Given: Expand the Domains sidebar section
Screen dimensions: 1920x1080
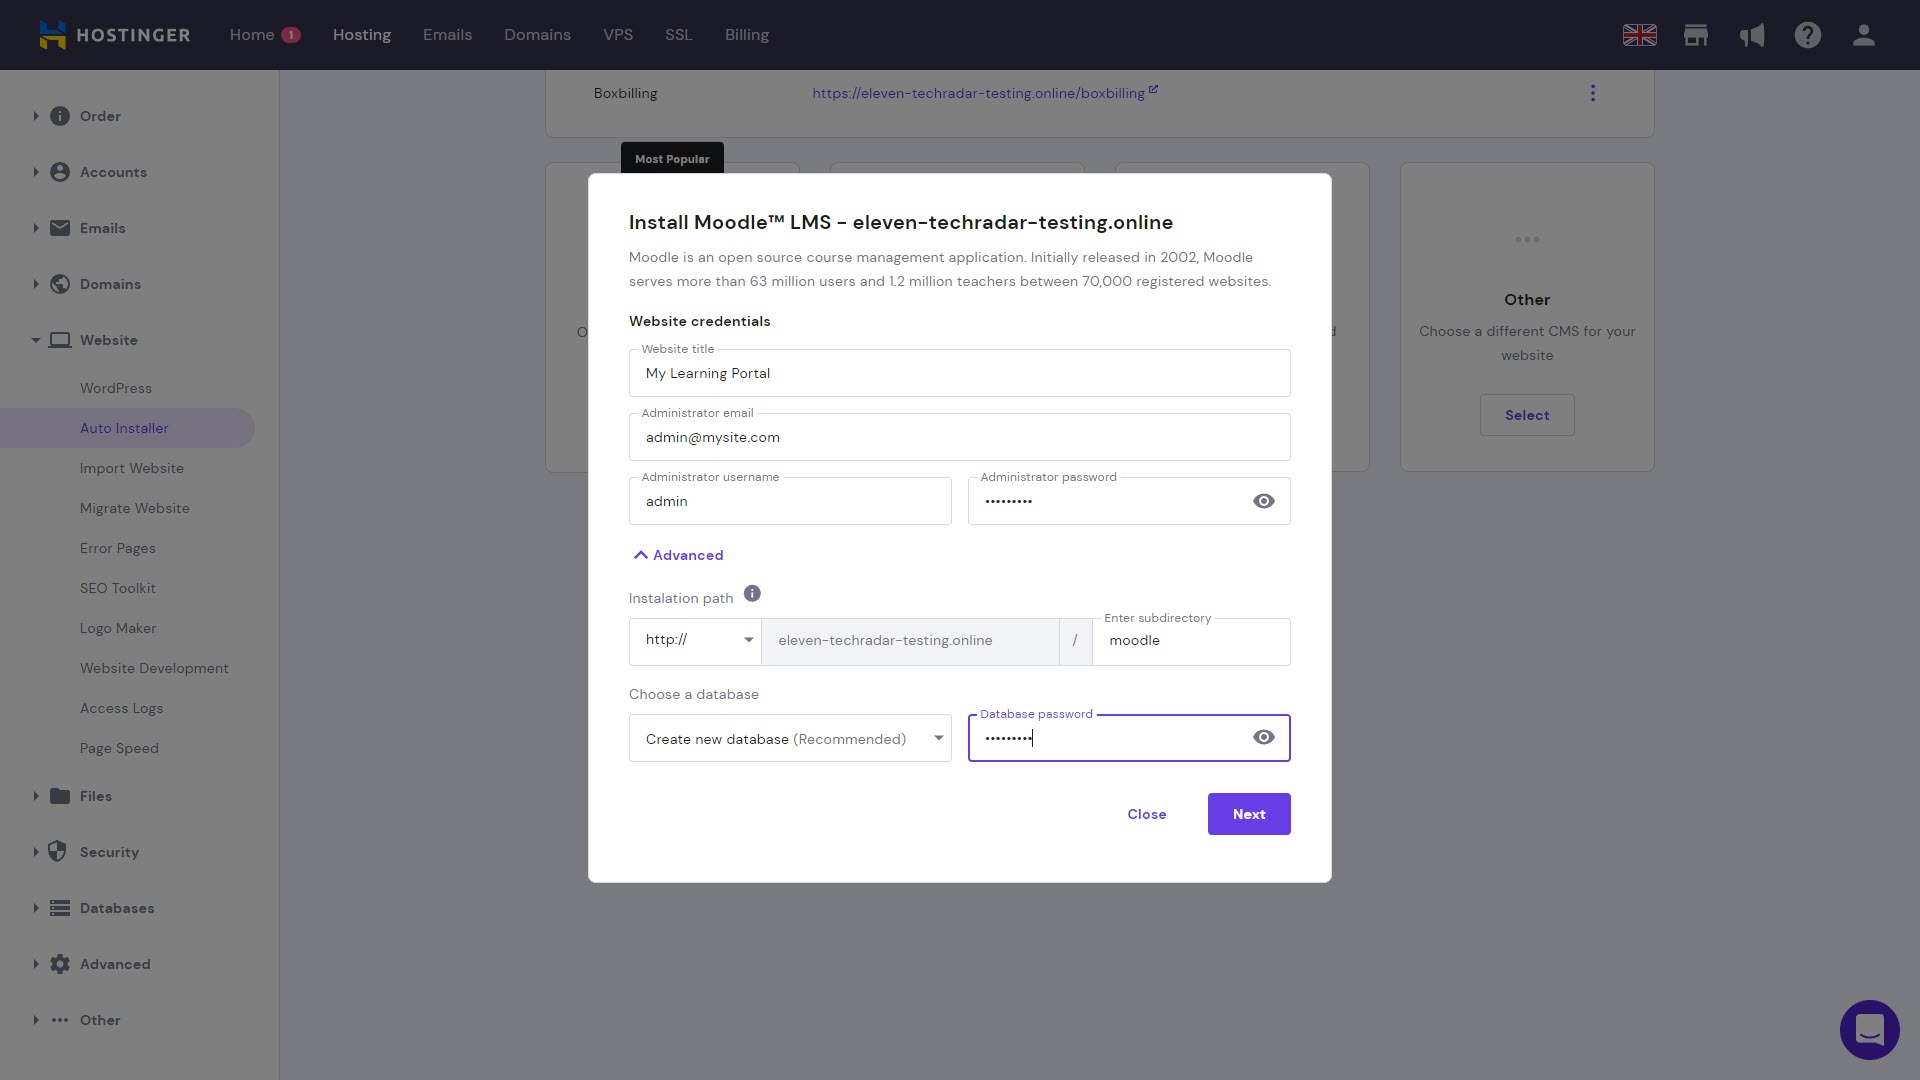Looking at the screenshot, I should click(36, 284).
